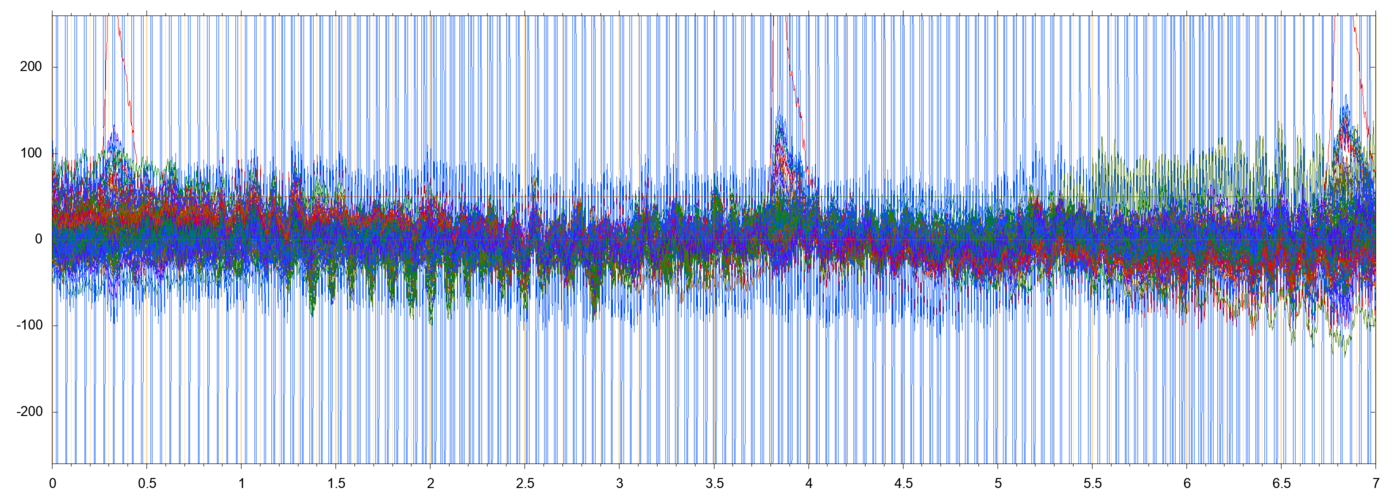Select the y-axis tick label 100

tap(33, 153)
